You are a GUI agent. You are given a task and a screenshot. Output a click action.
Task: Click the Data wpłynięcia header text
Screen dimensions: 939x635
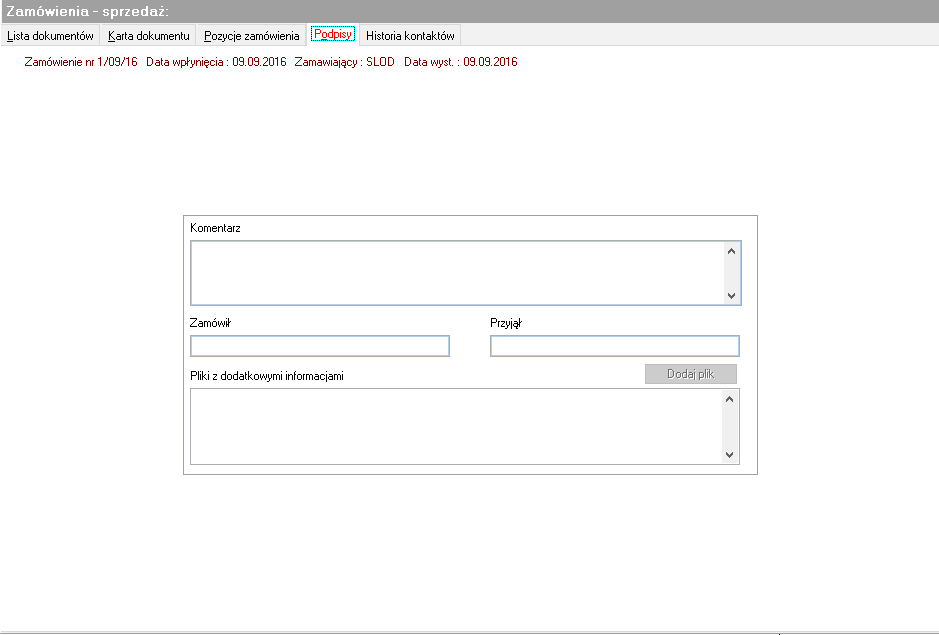point(216,62)
